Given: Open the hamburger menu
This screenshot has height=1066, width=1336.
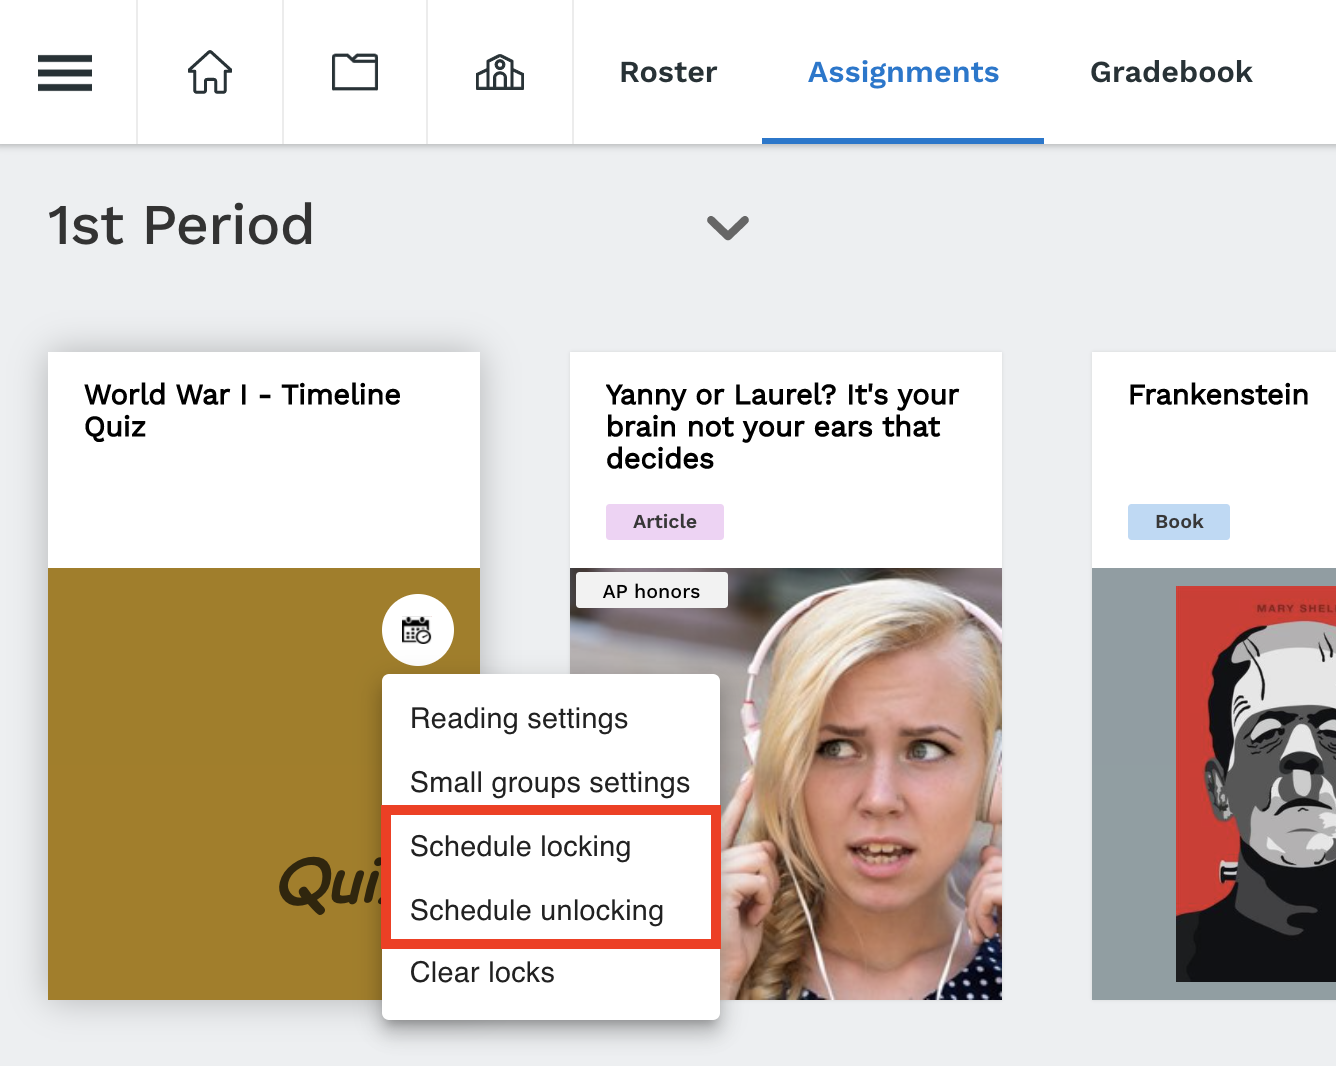Looking at the screenshot, I should tap(65, 73).
